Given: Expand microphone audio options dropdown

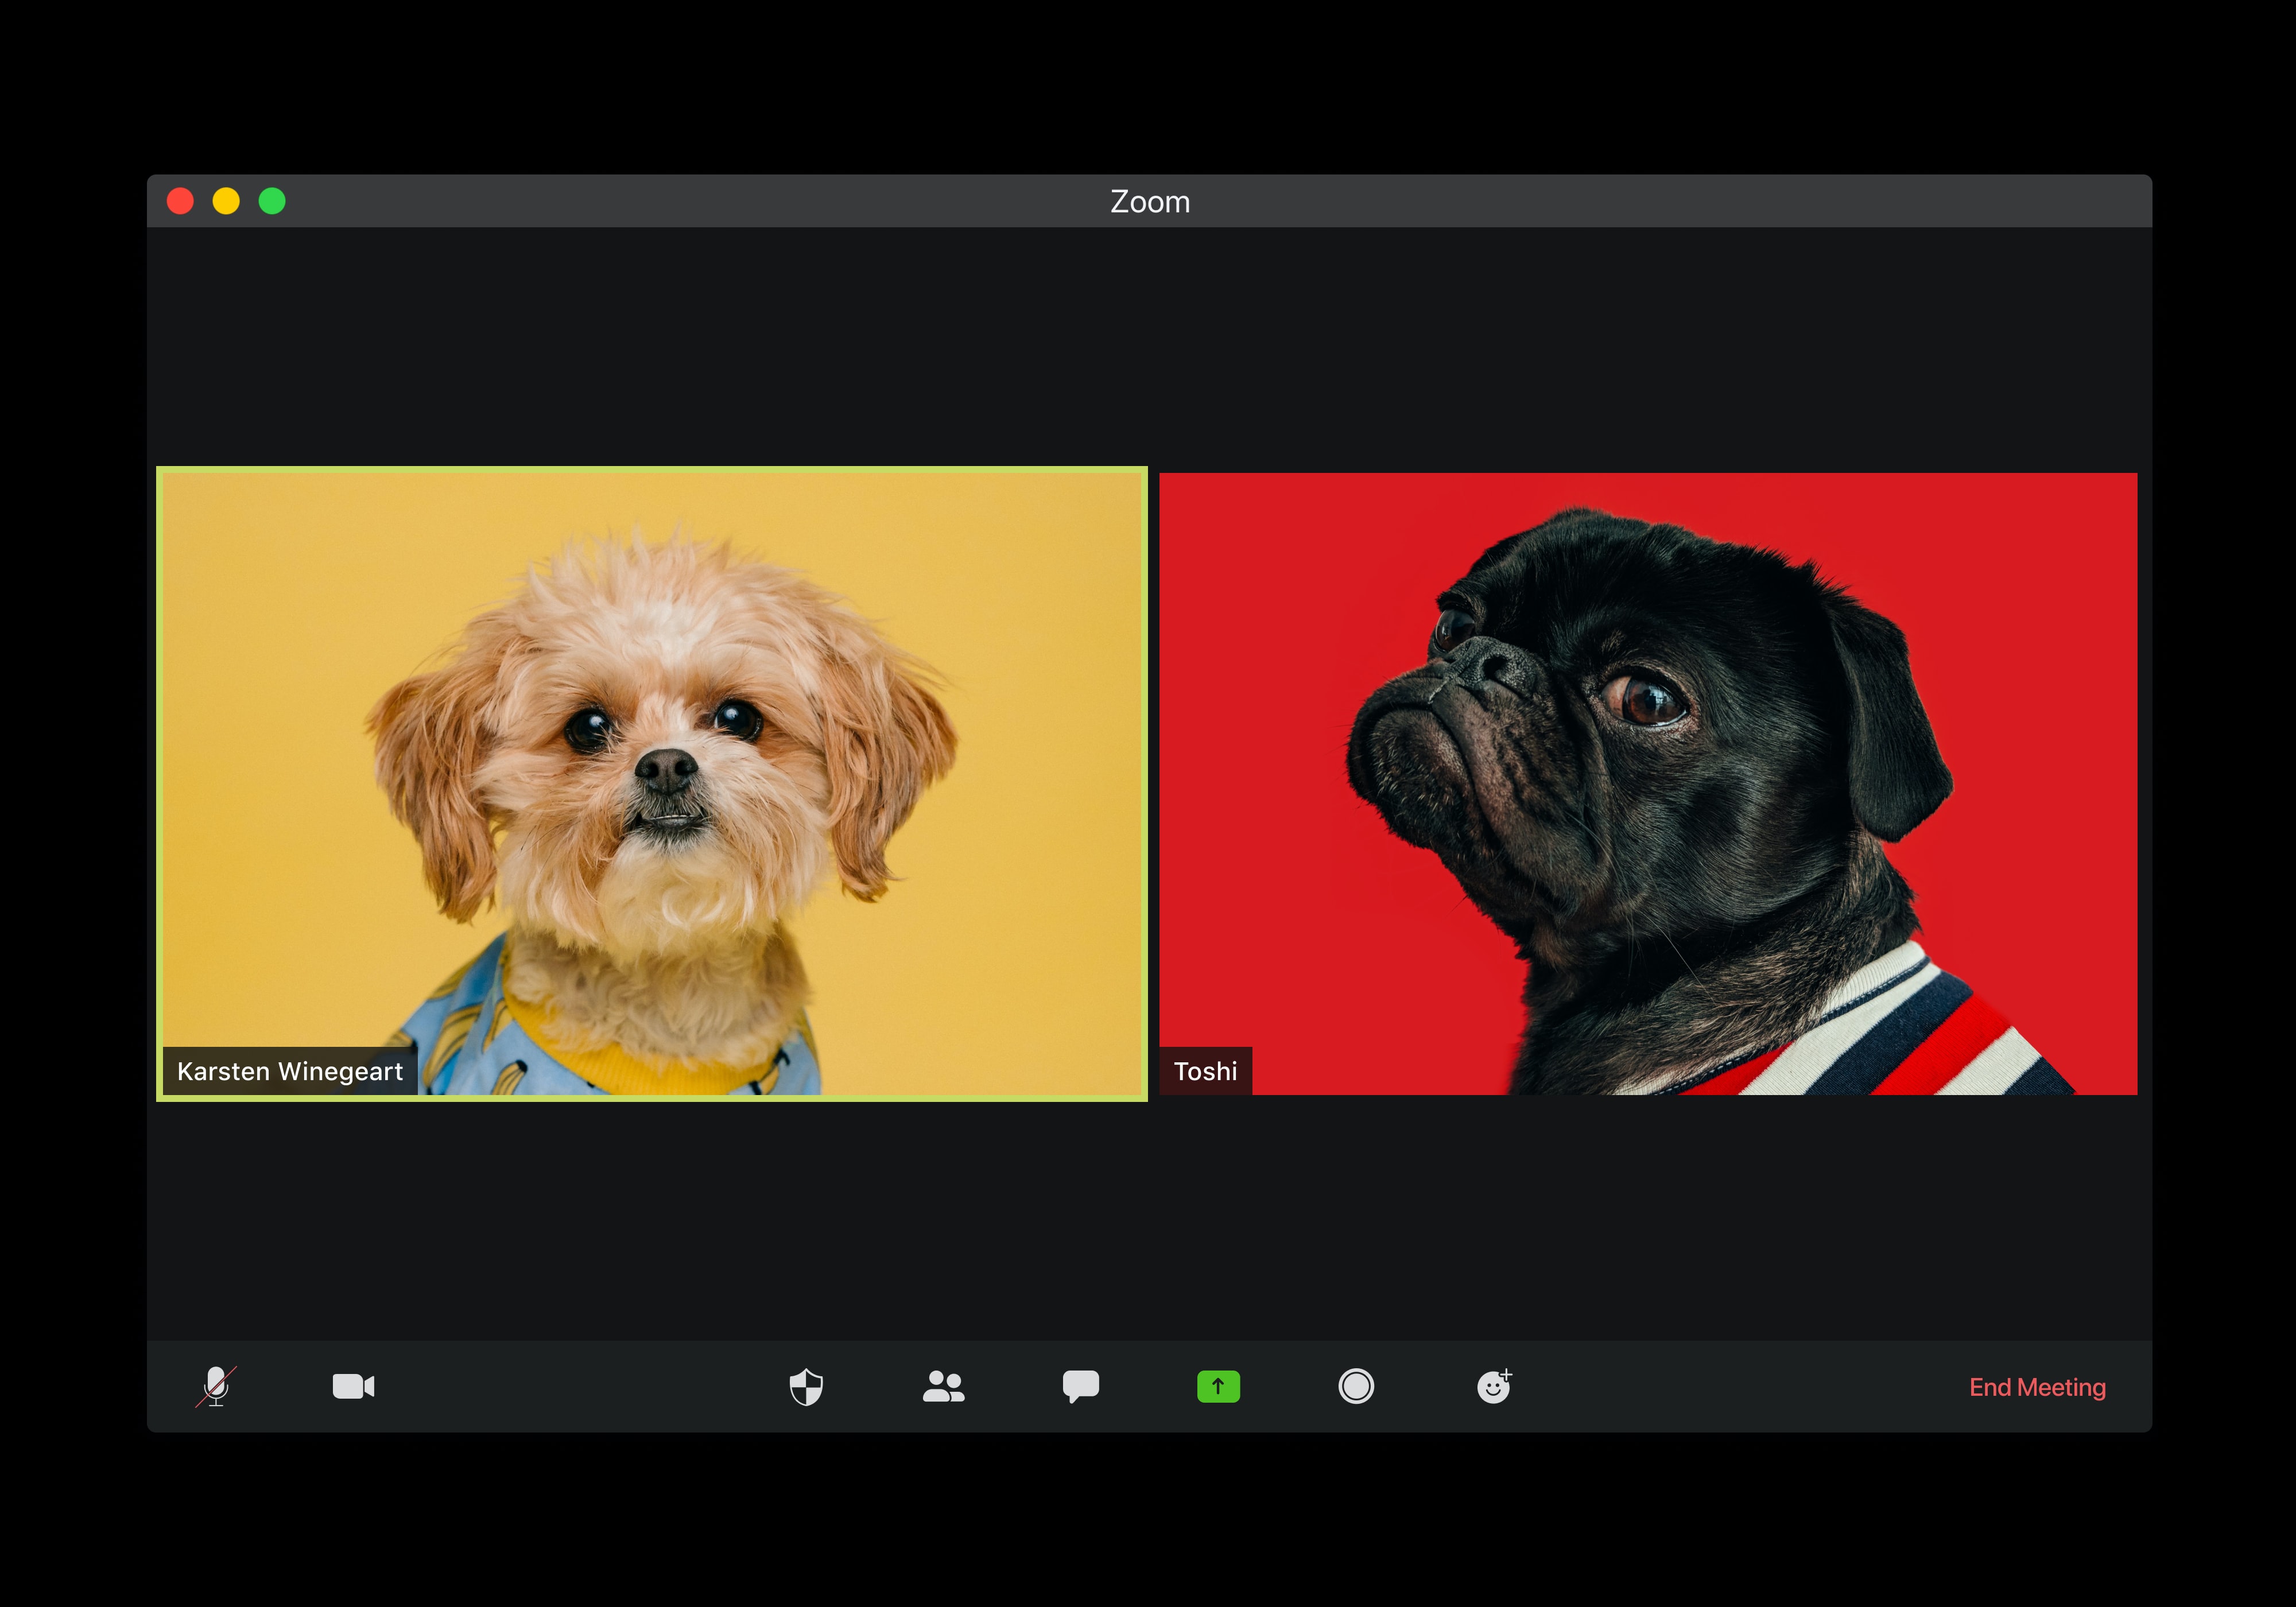Looking at the screenshot, I should tap(258, 1387).
